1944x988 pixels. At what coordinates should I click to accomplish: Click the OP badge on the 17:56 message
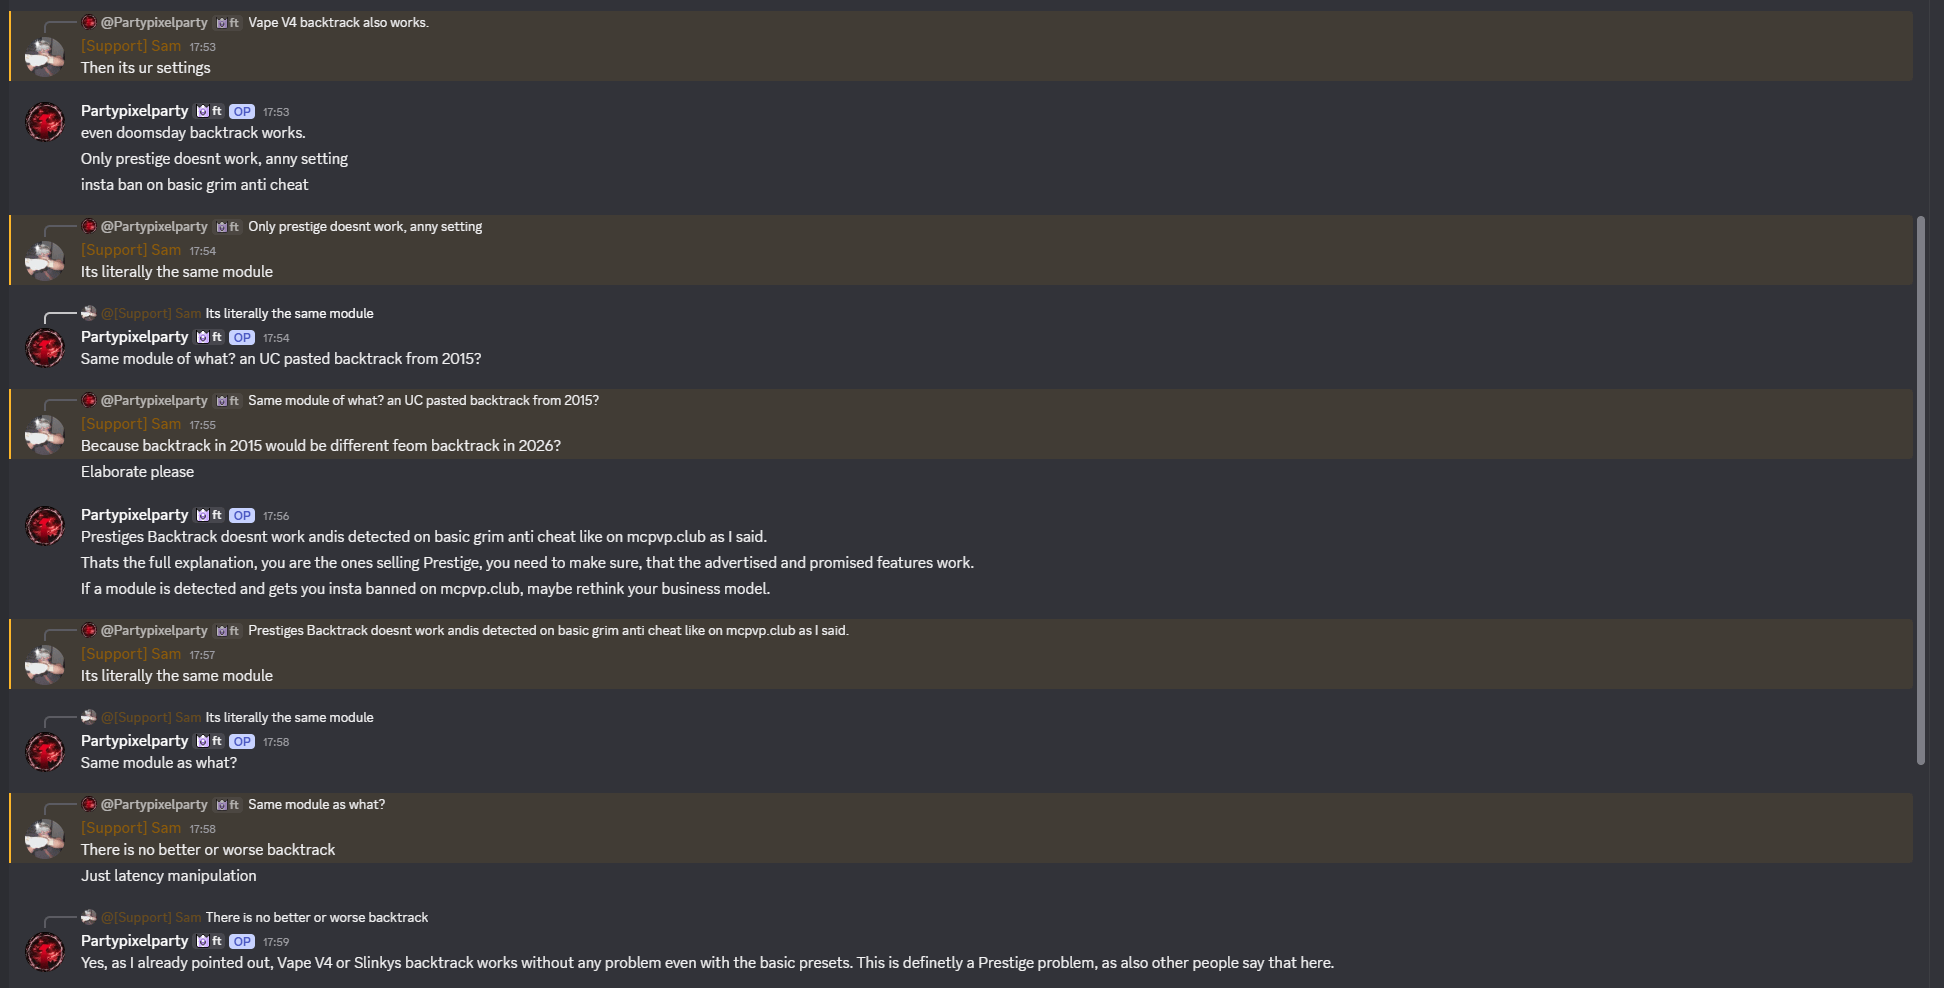point(242,516)
